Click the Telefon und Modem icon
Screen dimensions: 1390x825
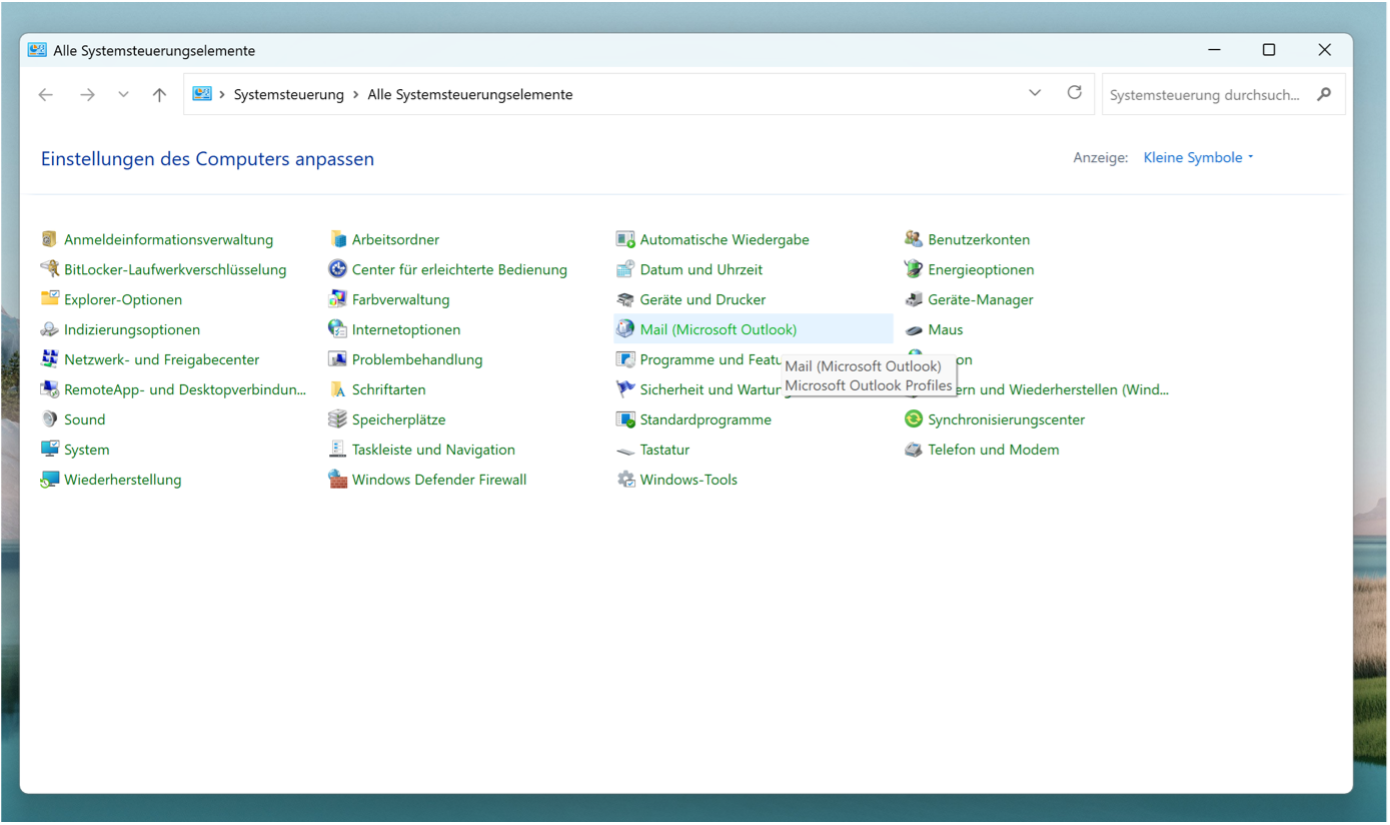coord(913,450)
